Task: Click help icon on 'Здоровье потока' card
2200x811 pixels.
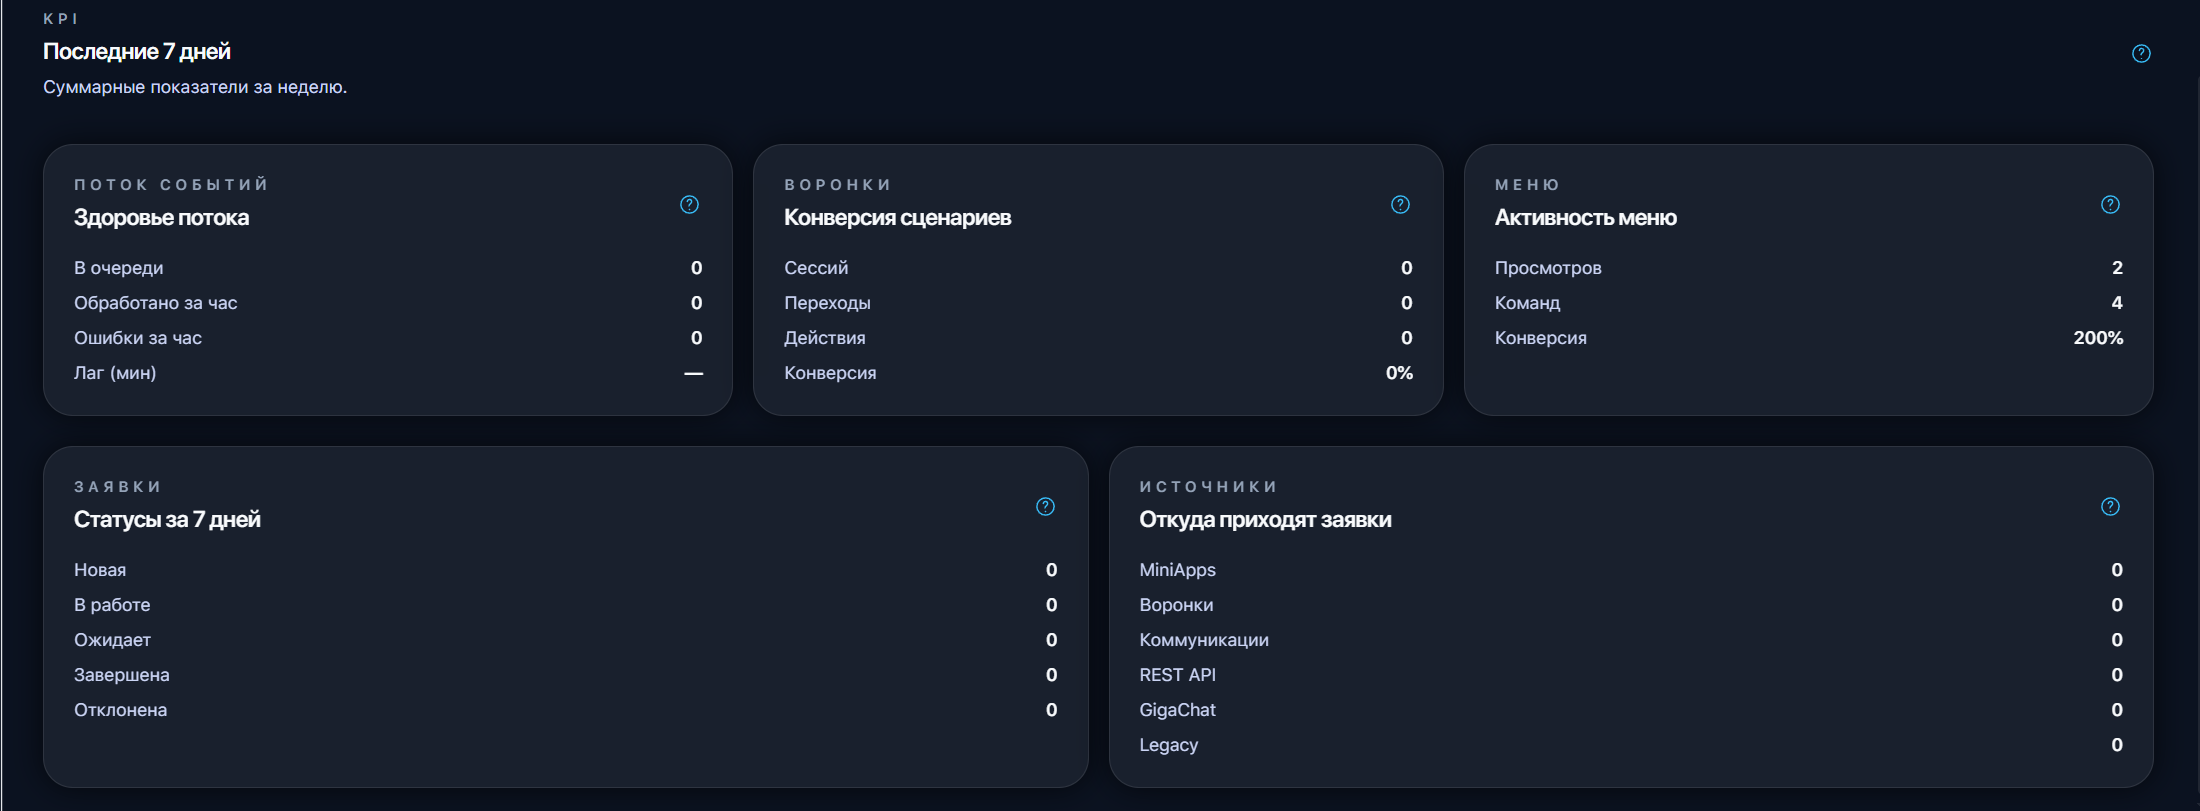Action: (689, 205)
